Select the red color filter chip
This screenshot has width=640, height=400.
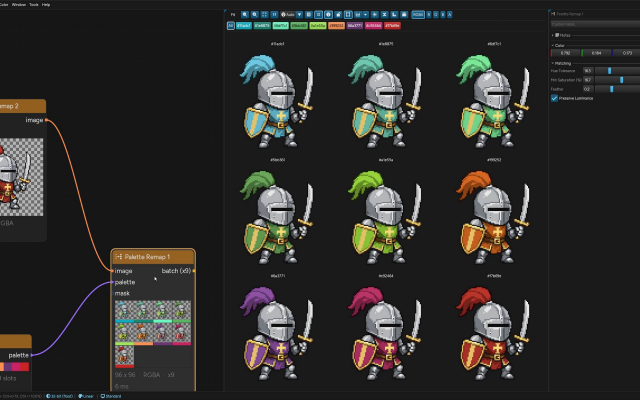coord(392,26)
